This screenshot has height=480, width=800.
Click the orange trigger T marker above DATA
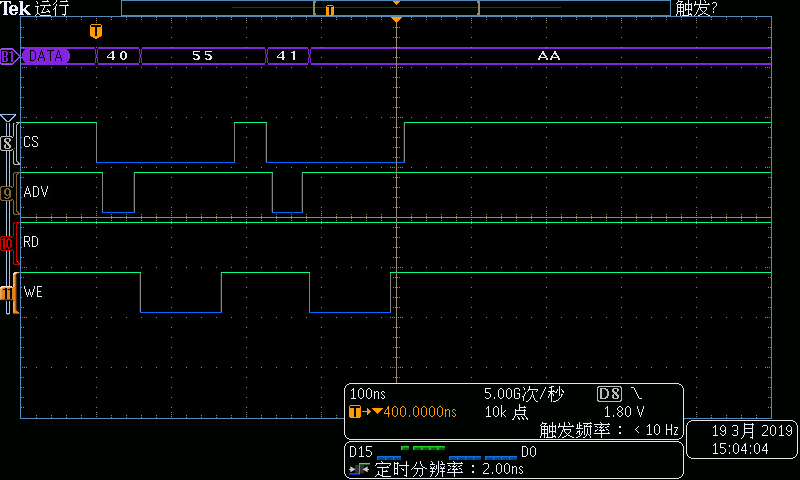click(96, 31)
